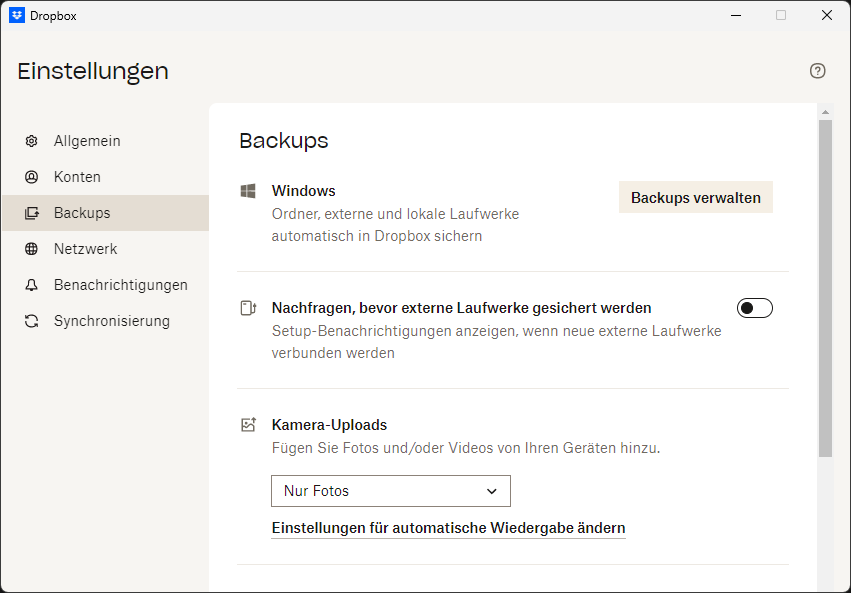Viewport: 851px width, 593px height.
Task: Open Einstellungen für automatische Wiedergabe ändern link
Action: pos(448,528)
